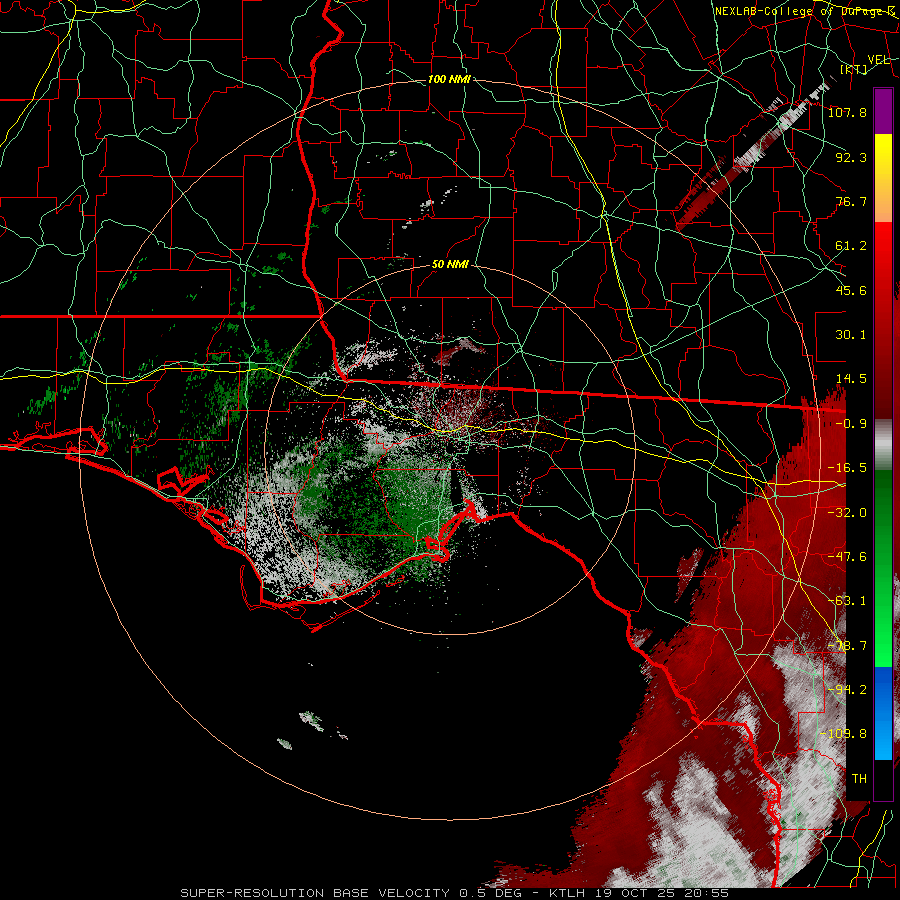The width and height of the screenshot is (900, 900).
Task: Click the -16.5 velocity scale value
Action: 847,468
